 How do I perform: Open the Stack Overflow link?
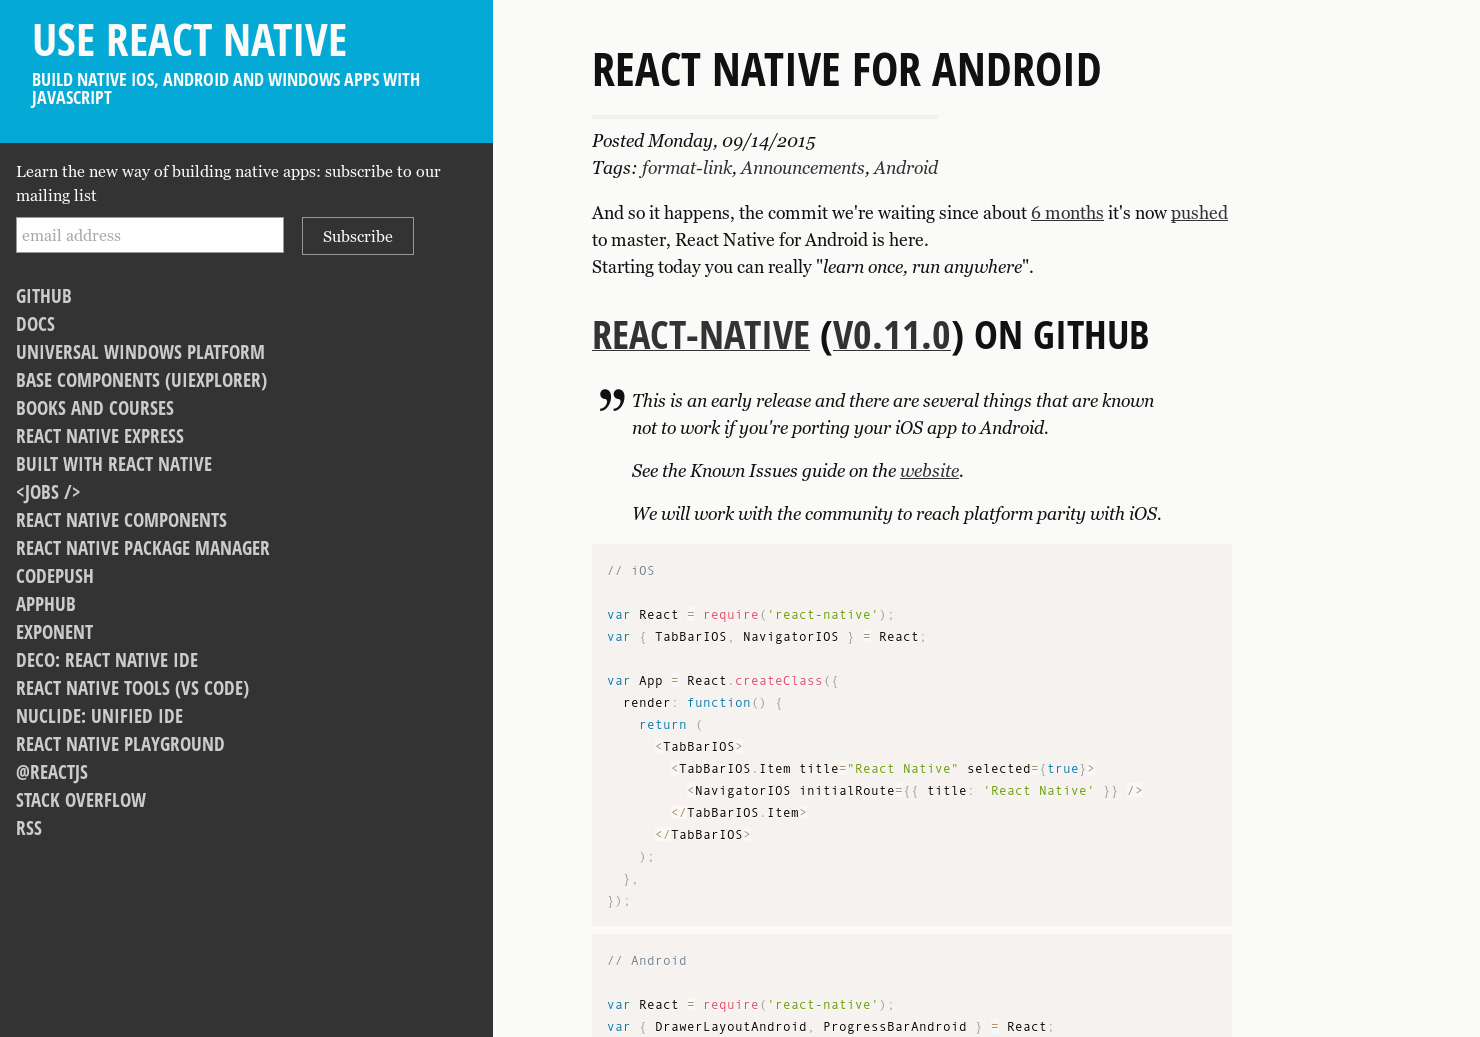tap(81, 800)
